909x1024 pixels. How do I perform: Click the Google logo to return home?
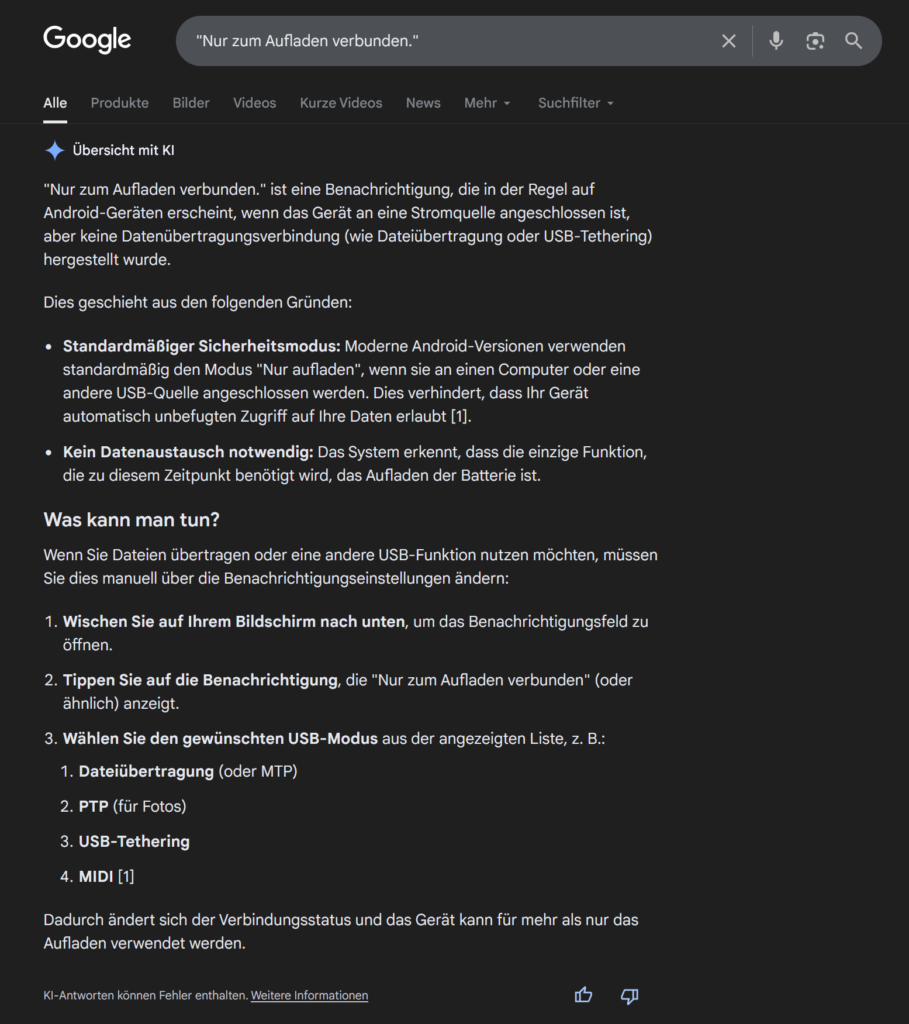click(x=86, y=39)
